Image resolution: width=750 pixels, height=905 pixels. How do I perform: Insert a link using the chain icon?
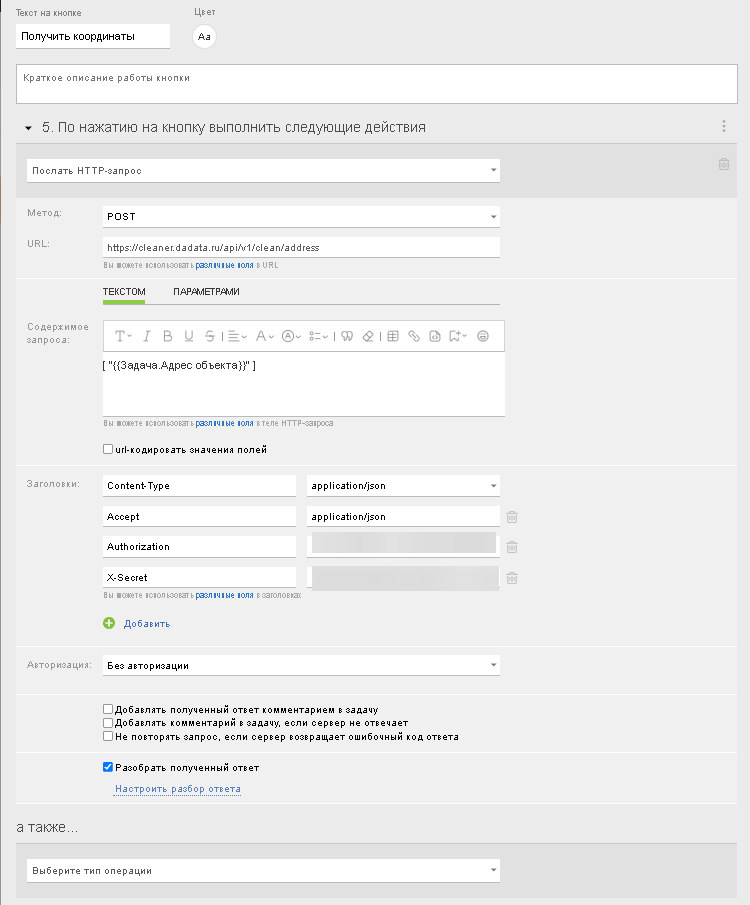pyautogui.click(x=414, y=336)
